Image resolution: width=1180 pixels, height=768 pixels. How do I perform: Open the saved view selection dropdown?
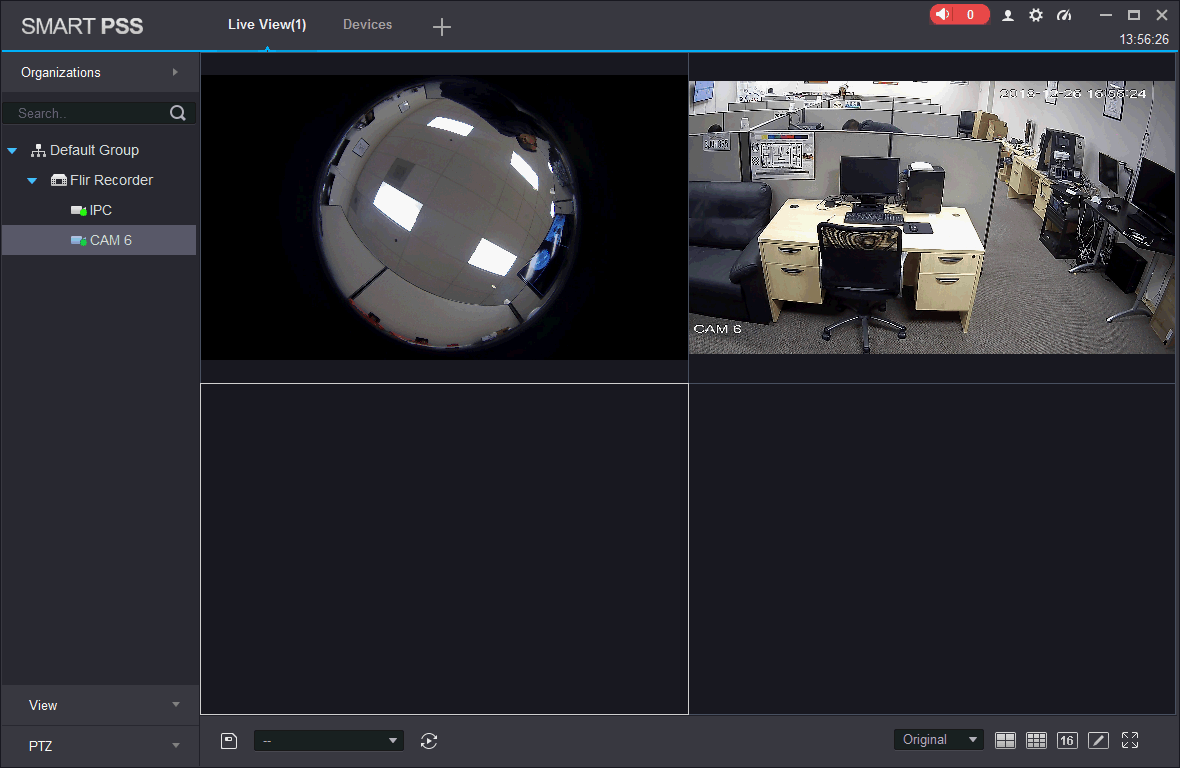(x=329, y=741)
